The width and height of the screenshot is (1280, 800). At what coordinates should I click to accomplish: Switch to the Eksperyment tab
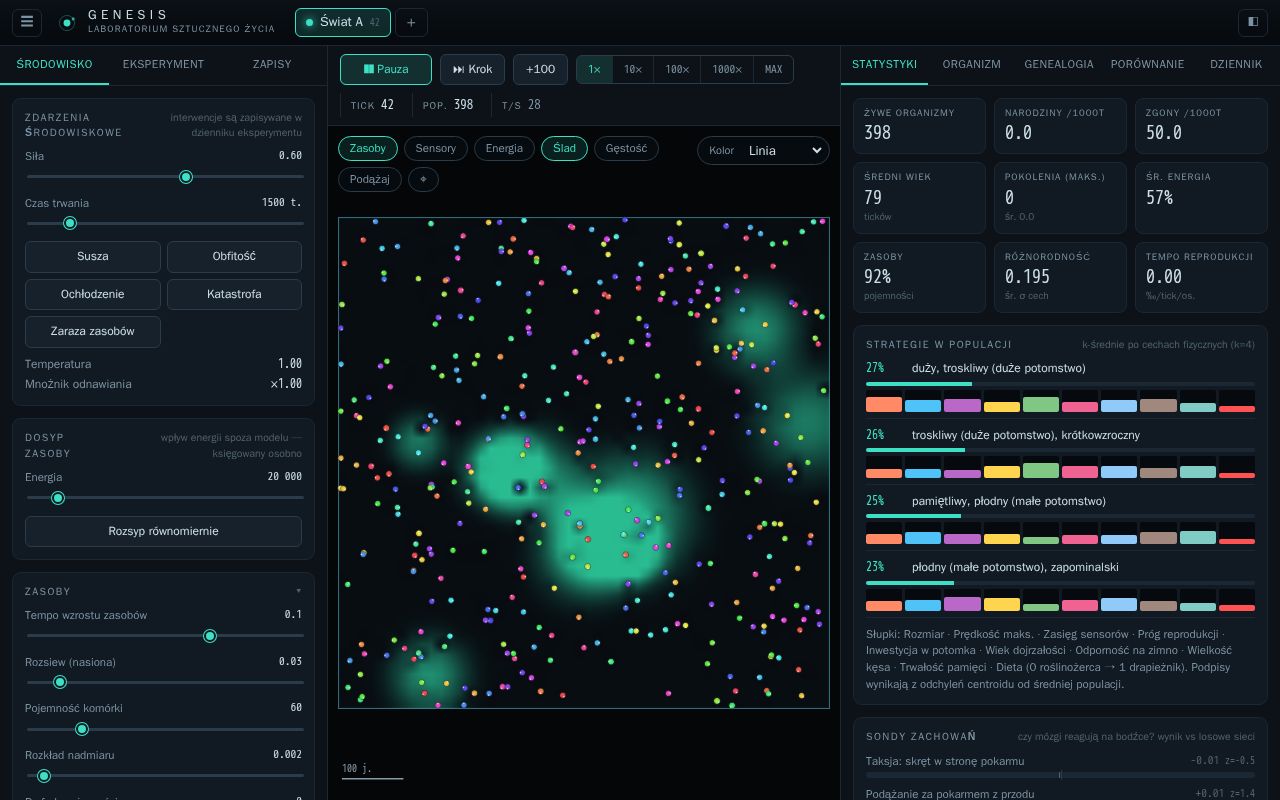click(163, 64)
